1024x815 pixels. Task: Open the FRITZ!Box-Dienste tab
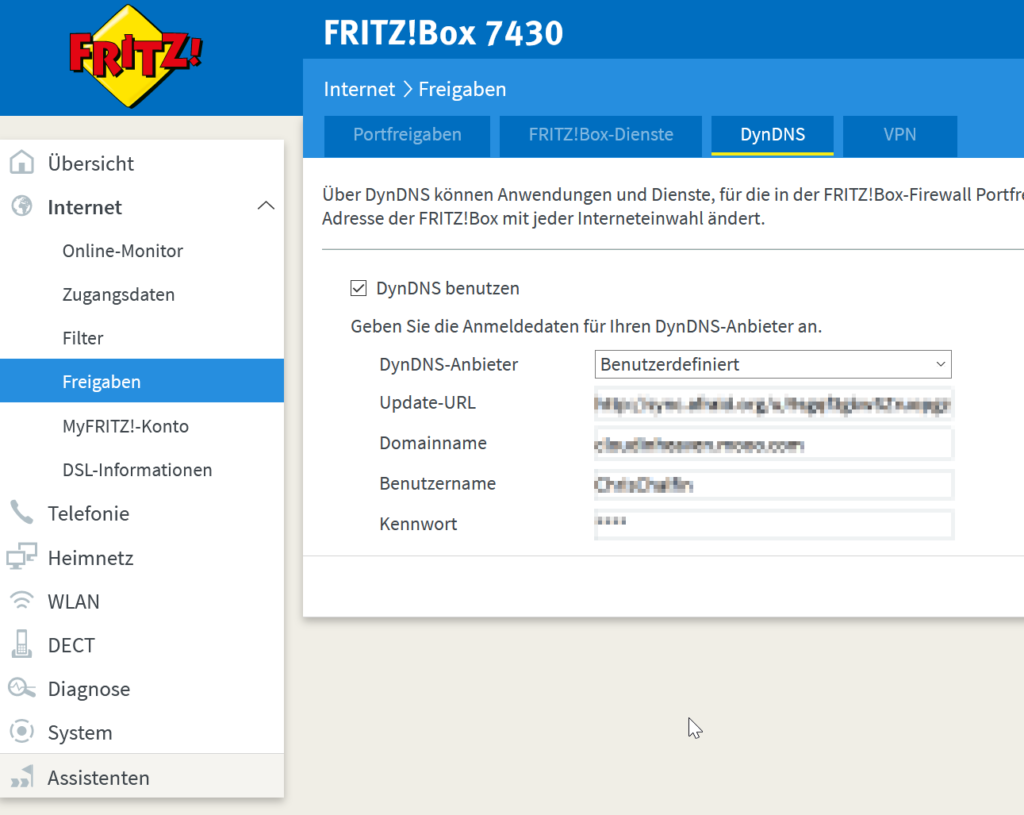click(x=600, y=135)
